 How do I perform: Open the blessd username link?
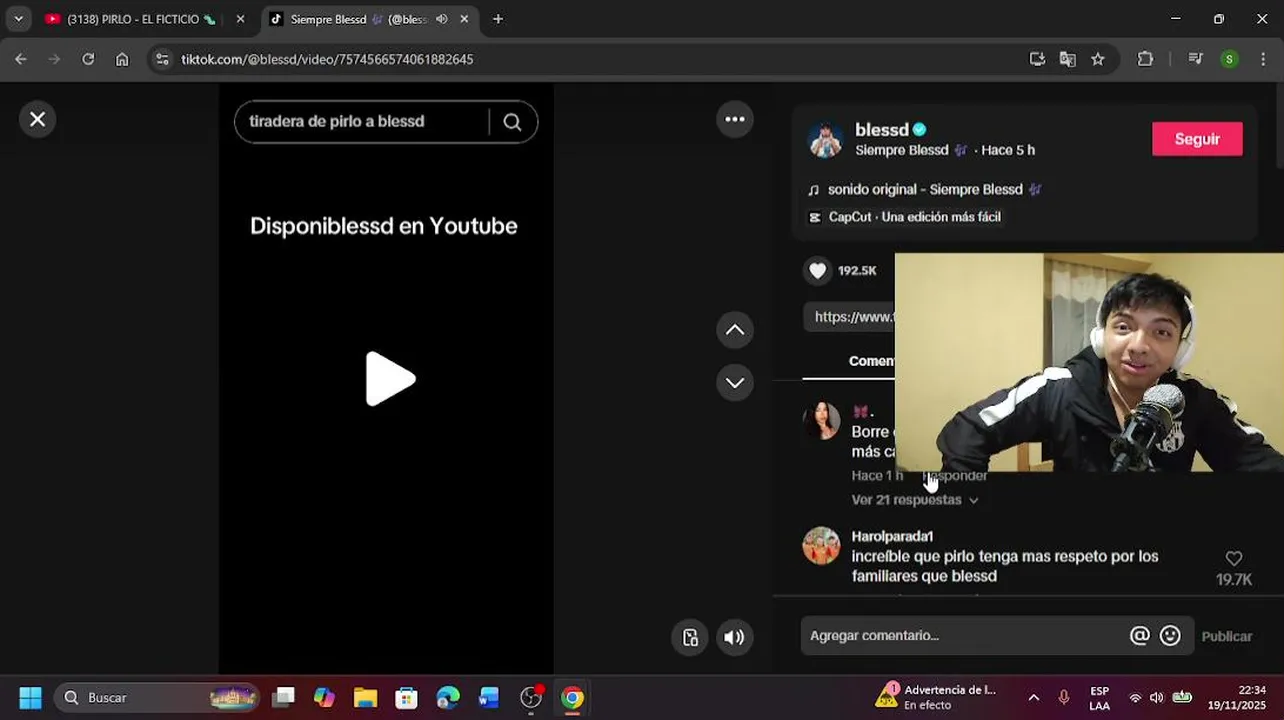point(882,129)
